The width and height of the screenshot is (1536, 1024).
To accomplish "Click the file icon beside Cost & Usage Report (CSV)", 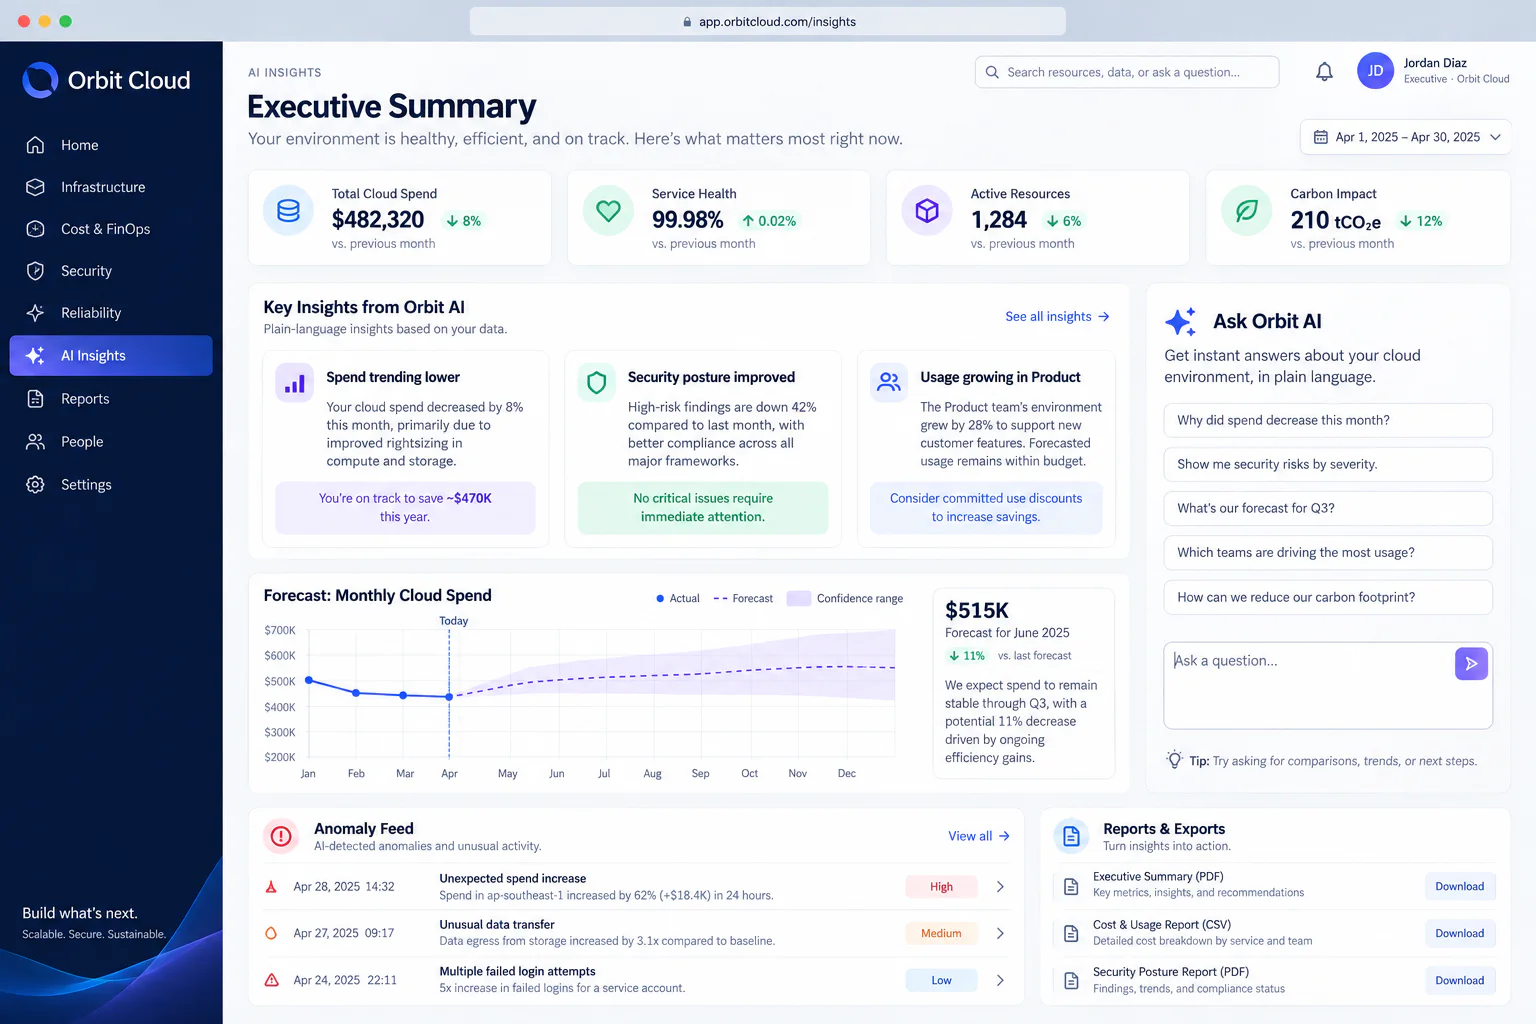I will pyautogui.click(x=1071, y=933).
